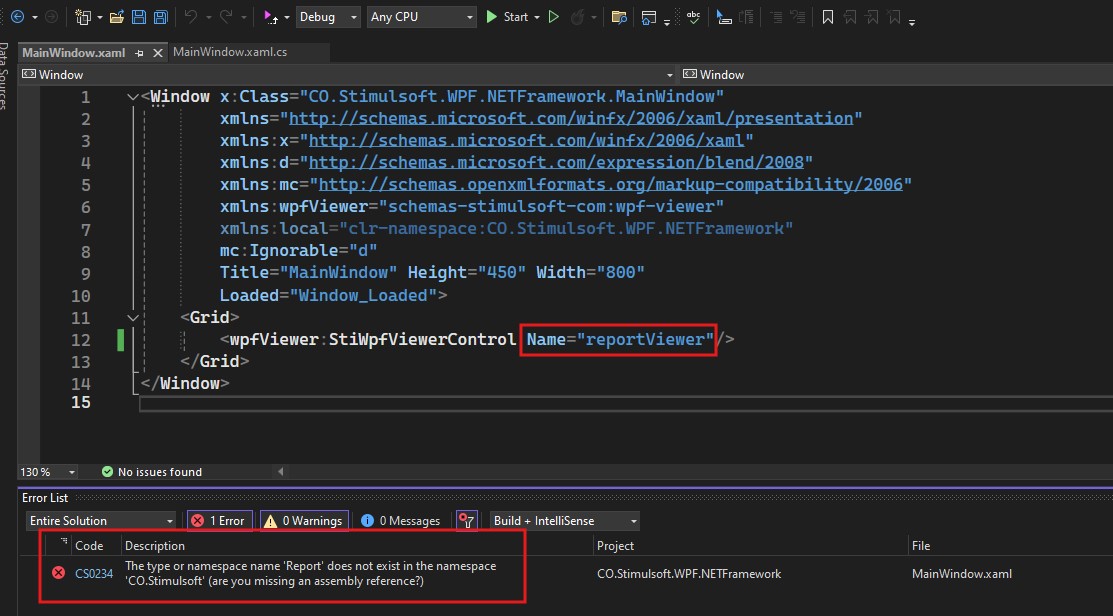This screenshot has height=616, width=1113.
Task: Collapse the Grid element at line 11
Action: (x=133, y=318)
